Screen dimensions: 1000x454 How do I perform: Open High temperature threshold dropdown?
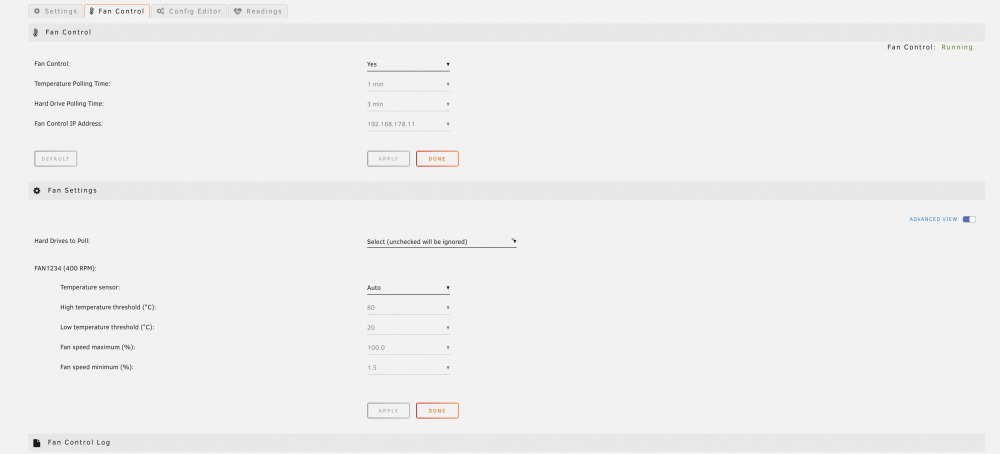tap(408, 308)
